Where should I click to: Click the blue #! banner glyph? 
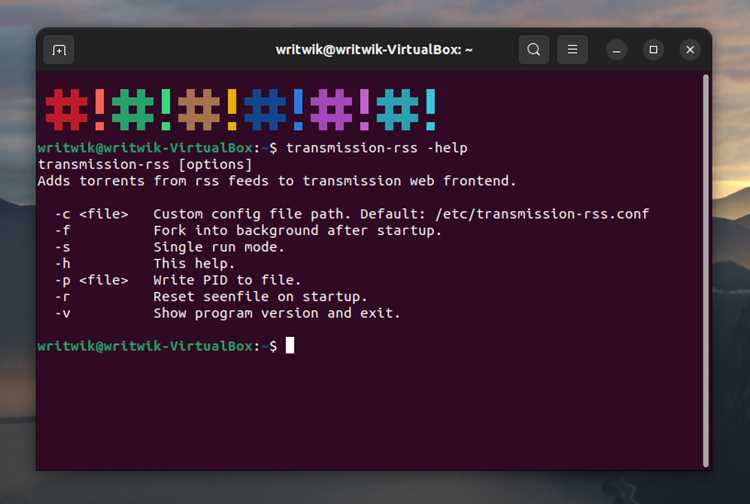(274, 110)
